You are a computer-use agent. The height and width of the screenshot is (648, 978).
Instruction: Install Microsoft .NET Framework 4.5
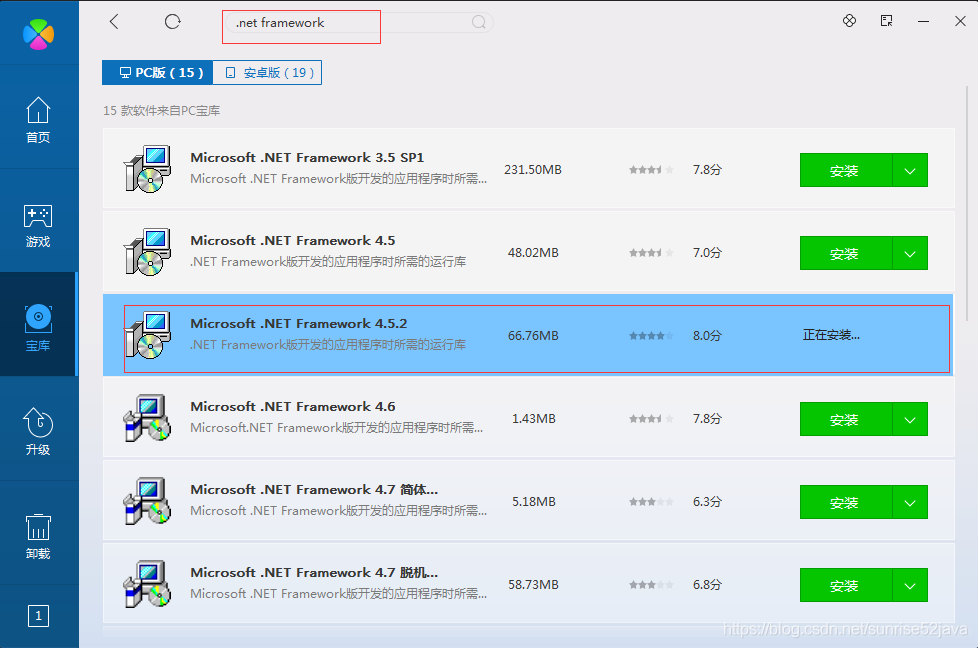[846, 253]
